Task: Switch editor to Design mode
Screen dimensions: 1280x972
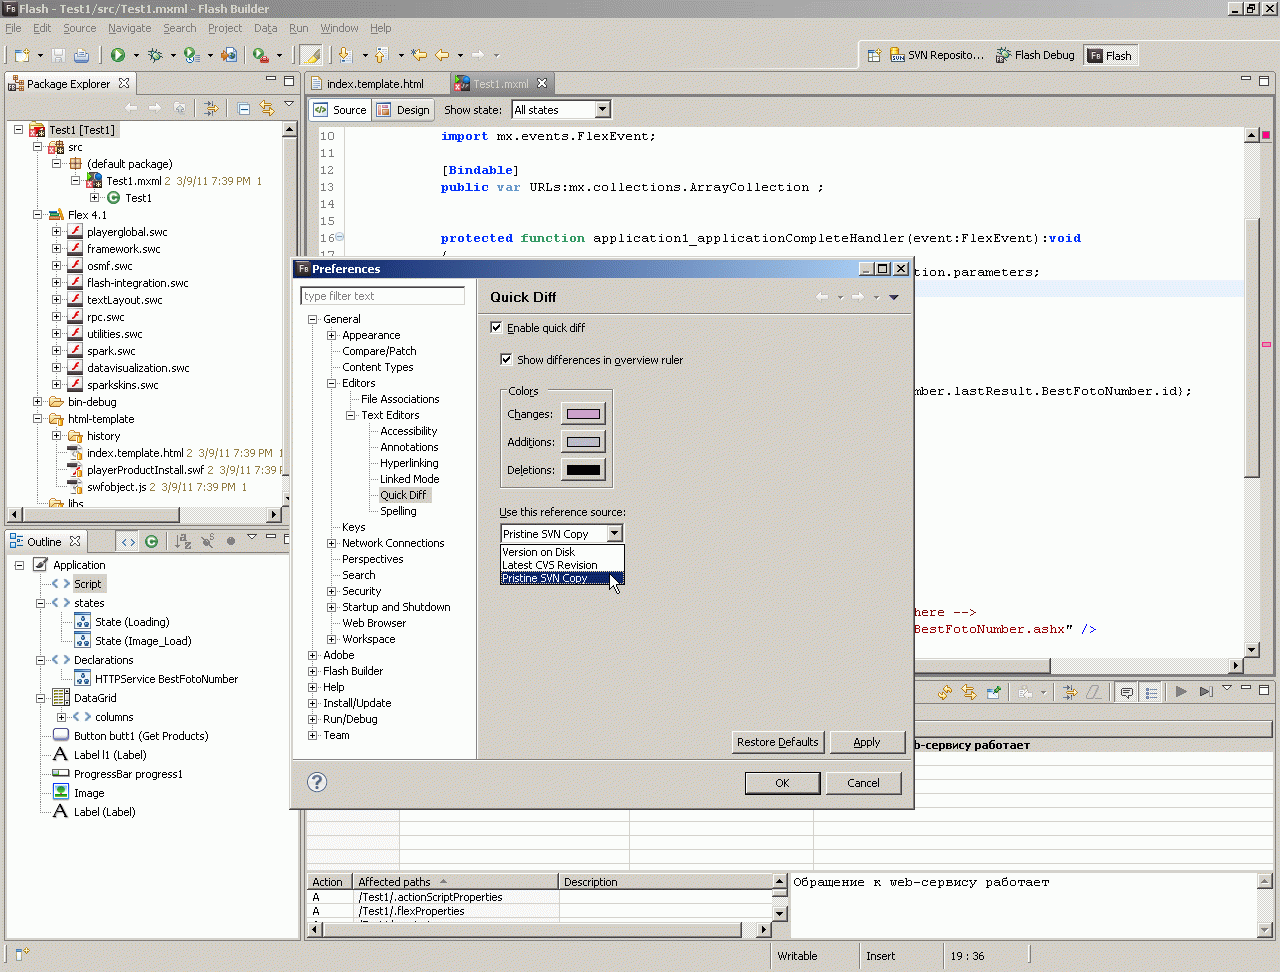Action: [x=404, y=110]
